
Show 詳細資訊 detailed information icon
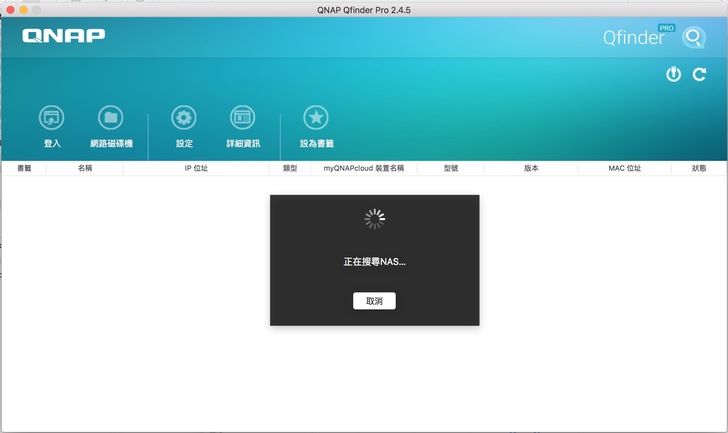pyautogui.click(x=242, y=118)
